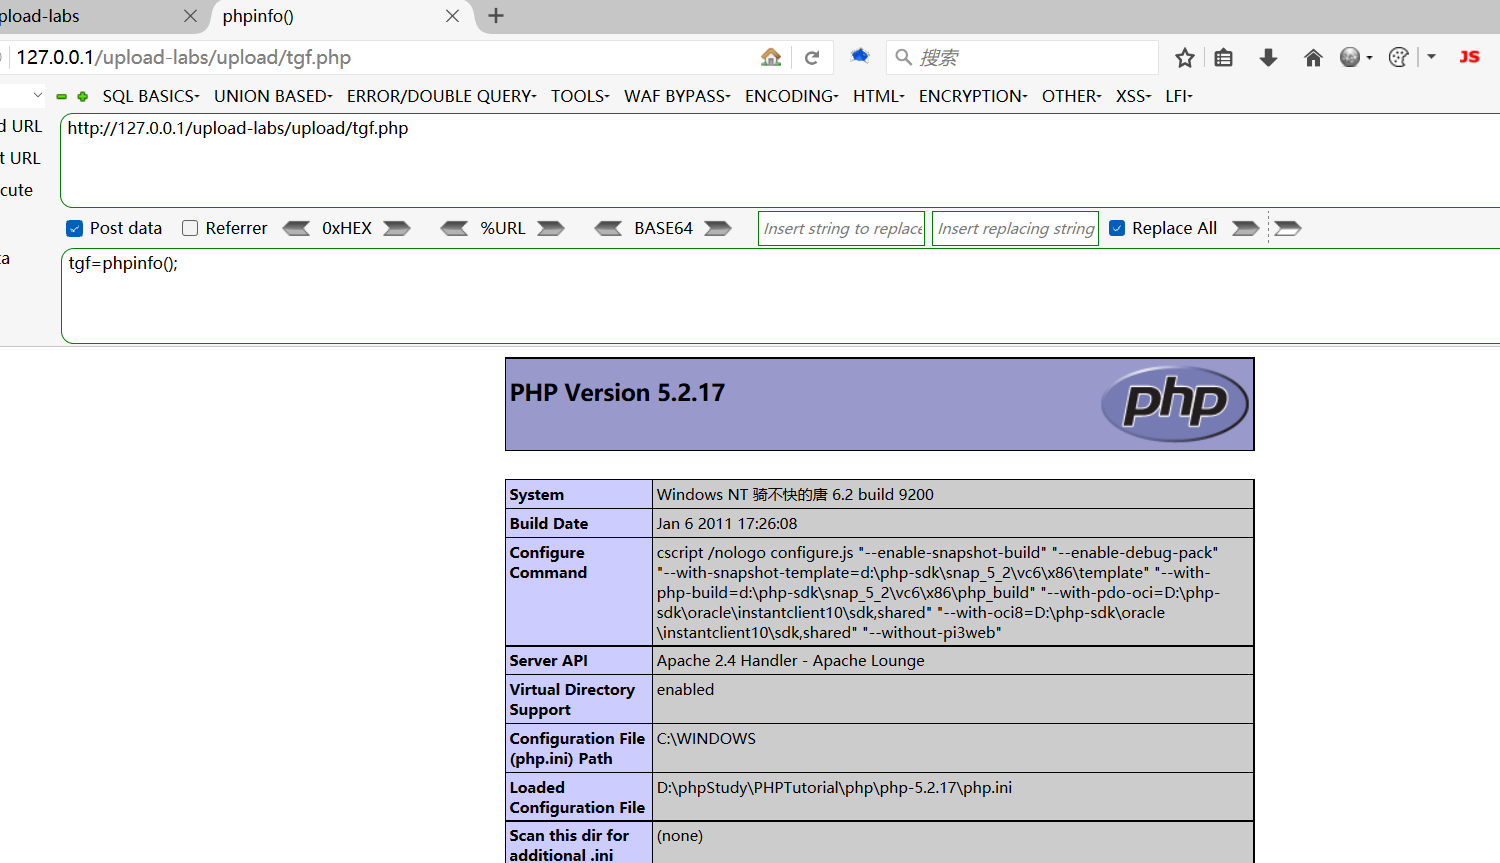Image resolution: width=1500 pixels, height=863 pixels.
Task: Click the grey globe toolbar icon
Action: click(x=1350, y=58)
